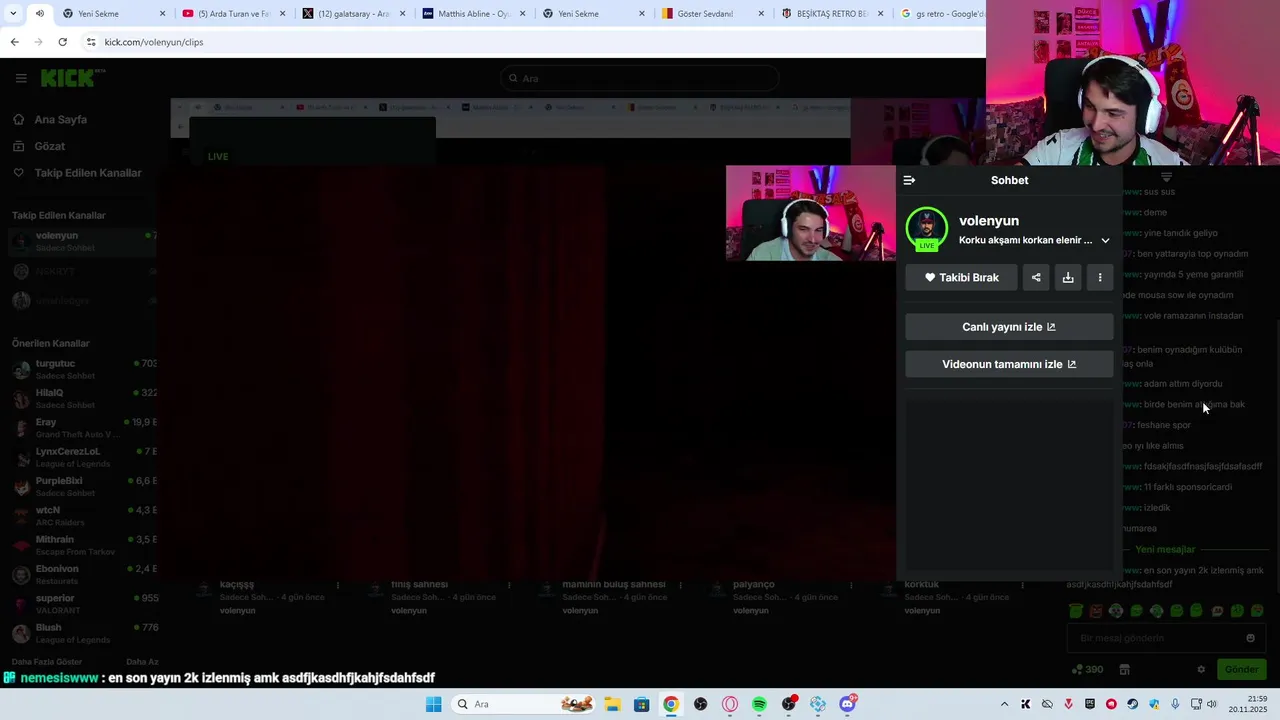The image size is (1280, 720).
Task: Select volenyun in followed channels list
Action: (83, 241)
